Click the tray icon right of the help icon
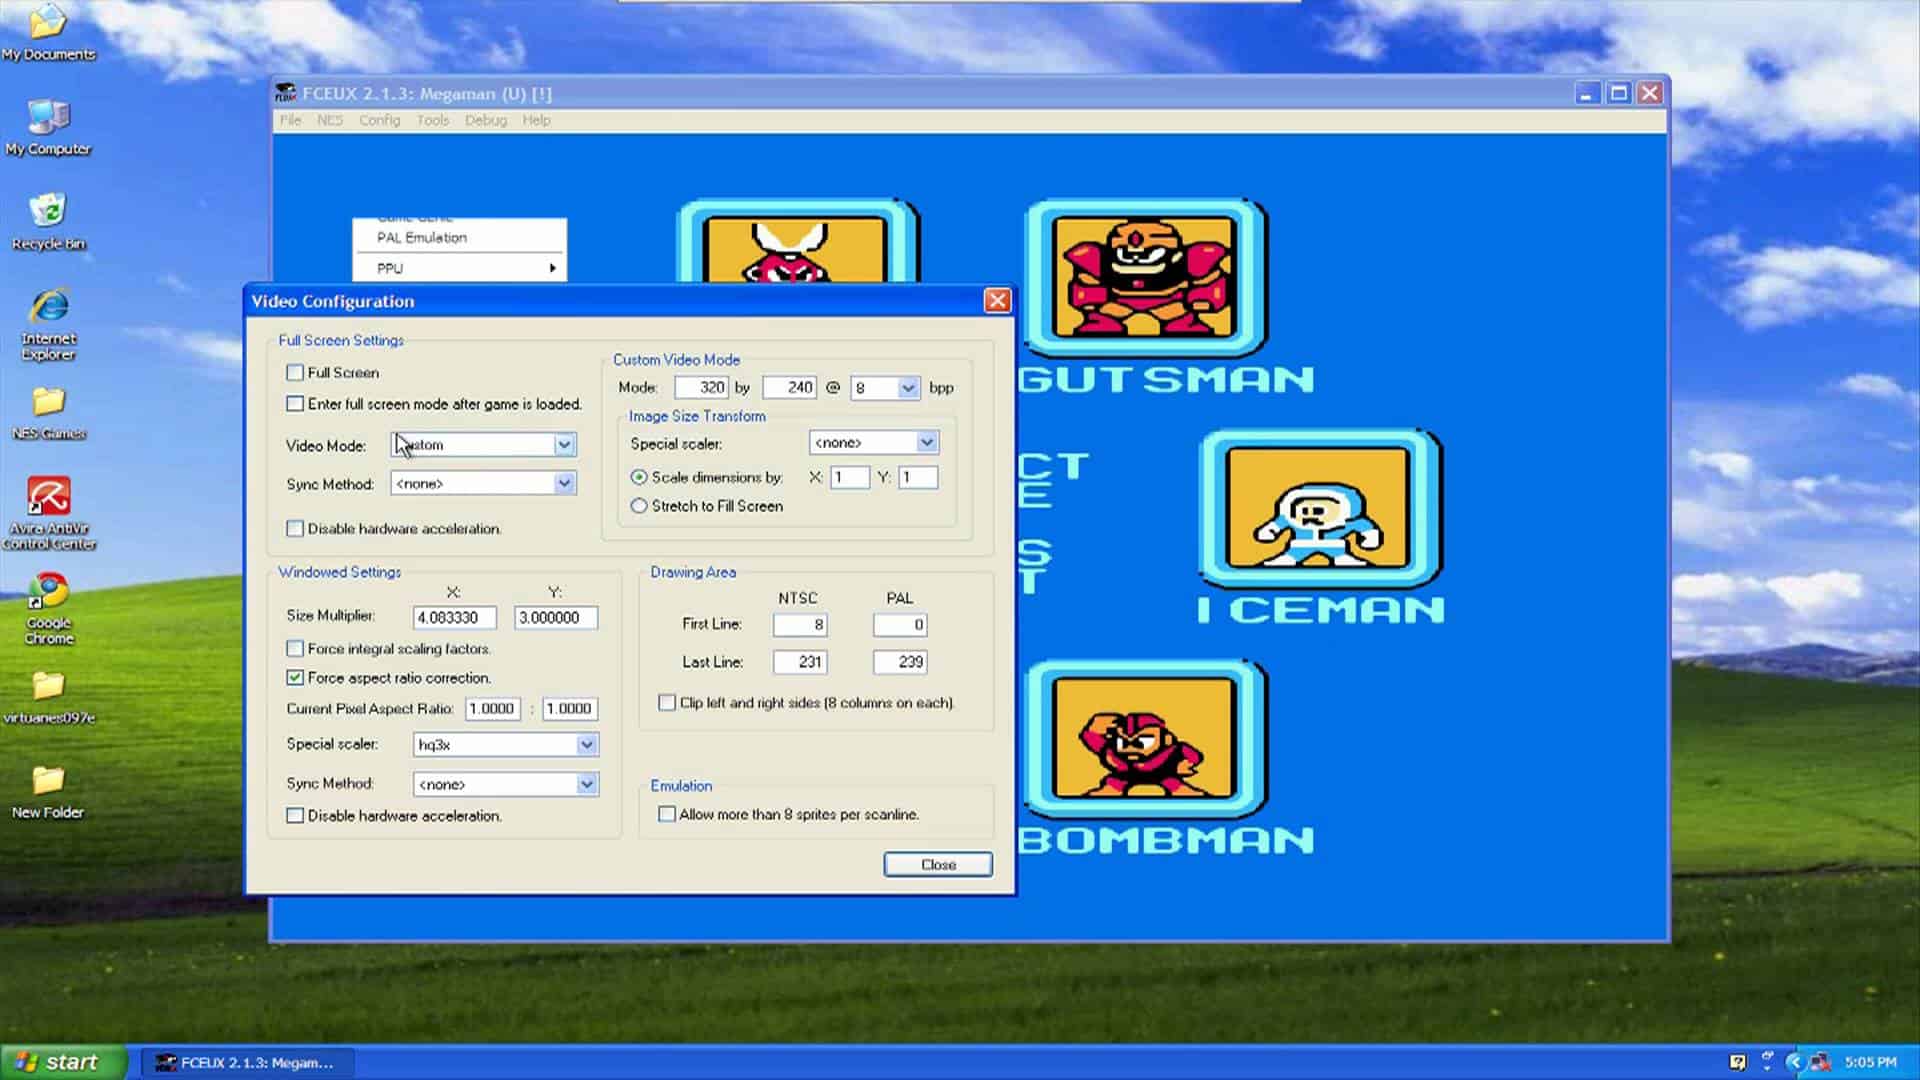 [1767, 1060]
